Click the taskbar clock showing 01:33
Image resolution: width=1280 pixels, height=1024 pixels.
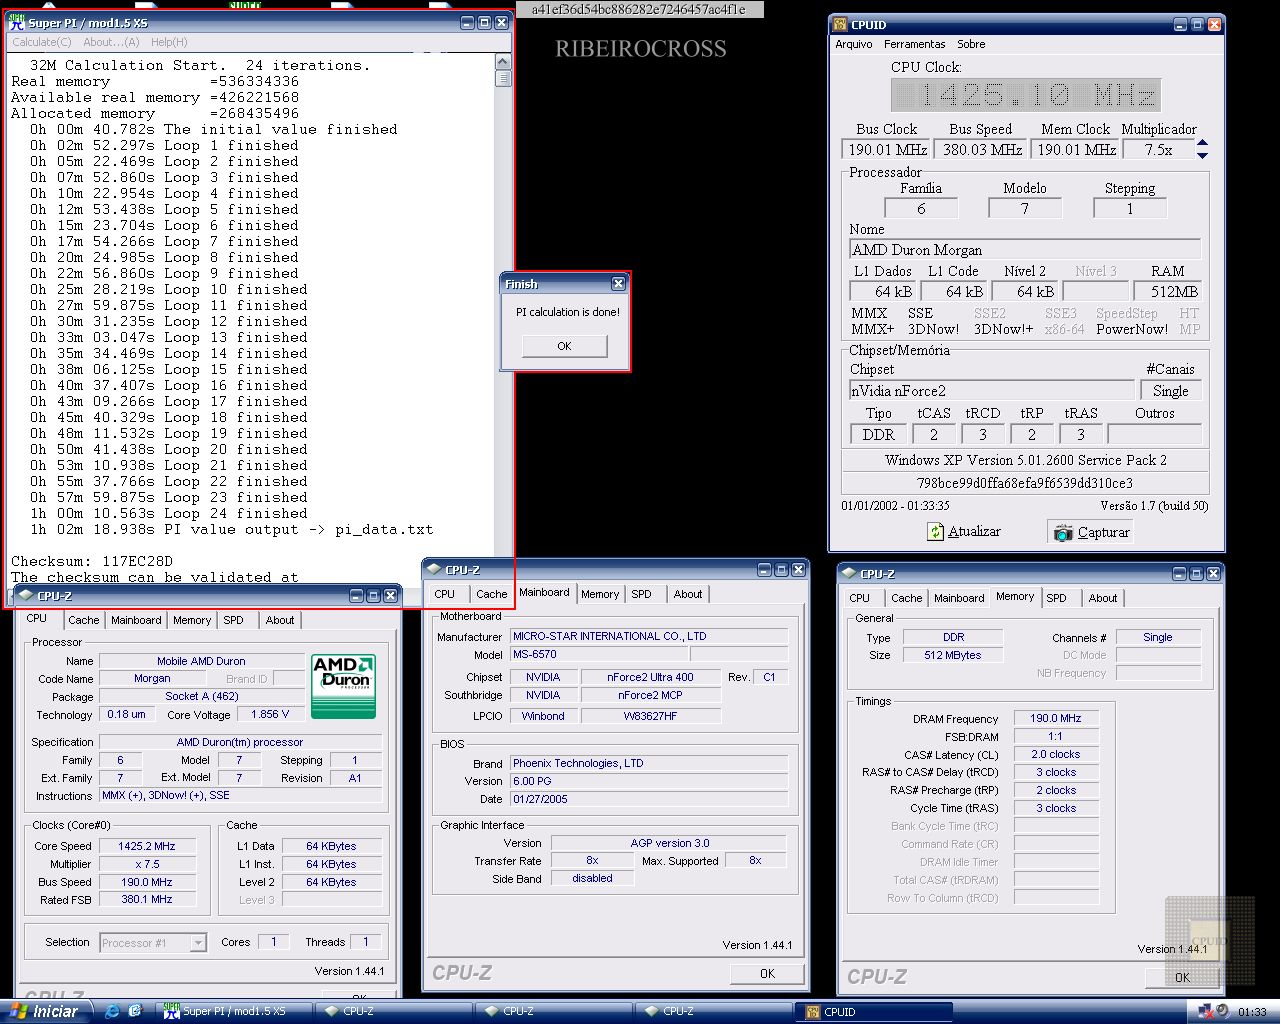(1252, 1012)
